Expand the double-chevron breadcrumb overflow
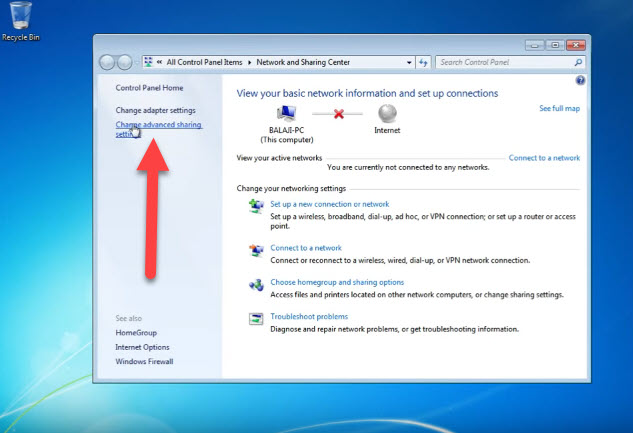633x433 pixels. [159, 62]
